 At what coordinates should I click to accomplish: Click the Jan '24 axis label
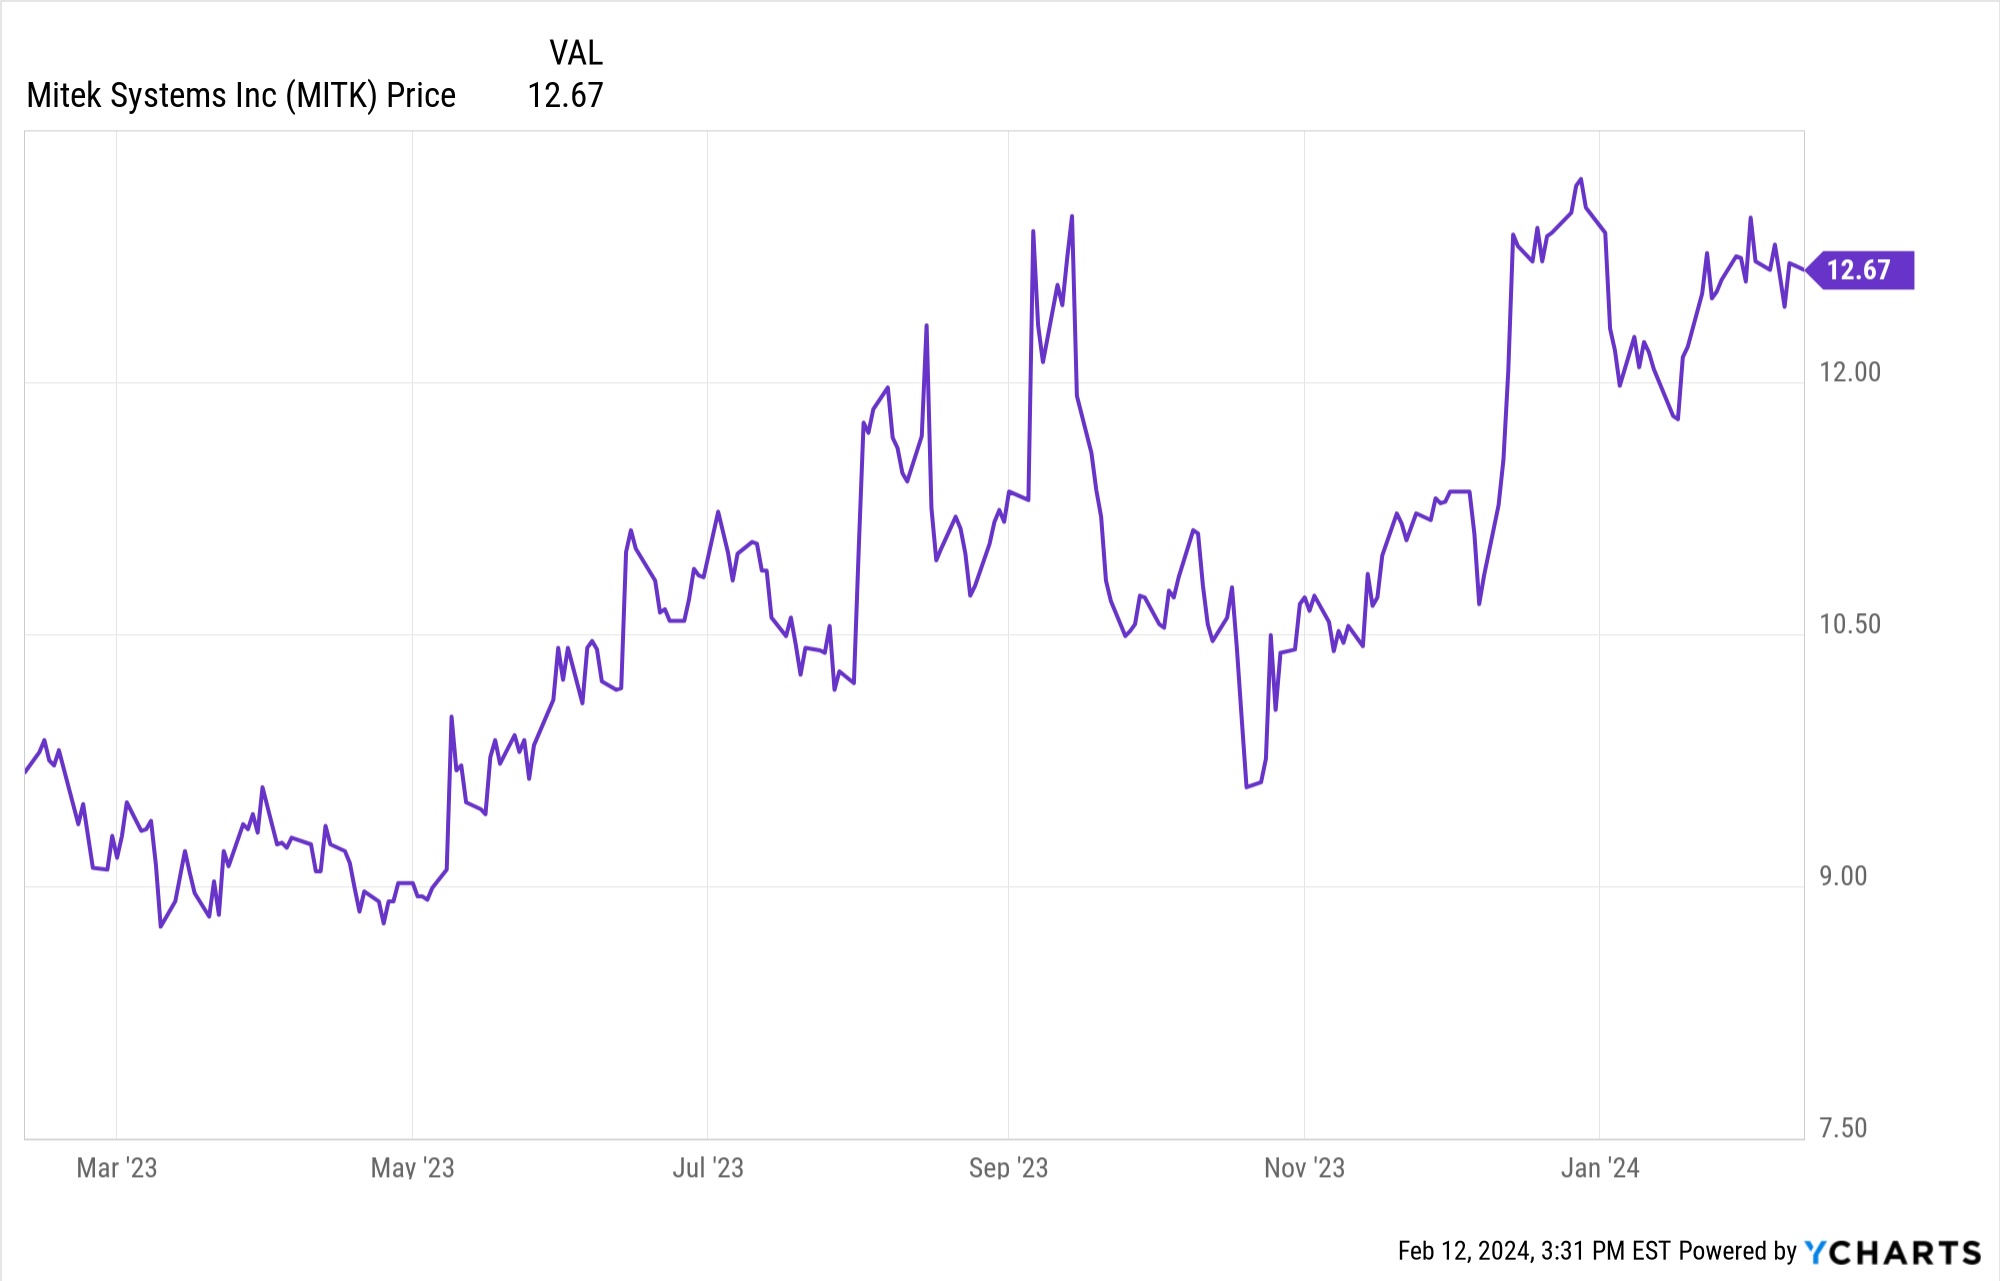click(x=1600, y=1168)
